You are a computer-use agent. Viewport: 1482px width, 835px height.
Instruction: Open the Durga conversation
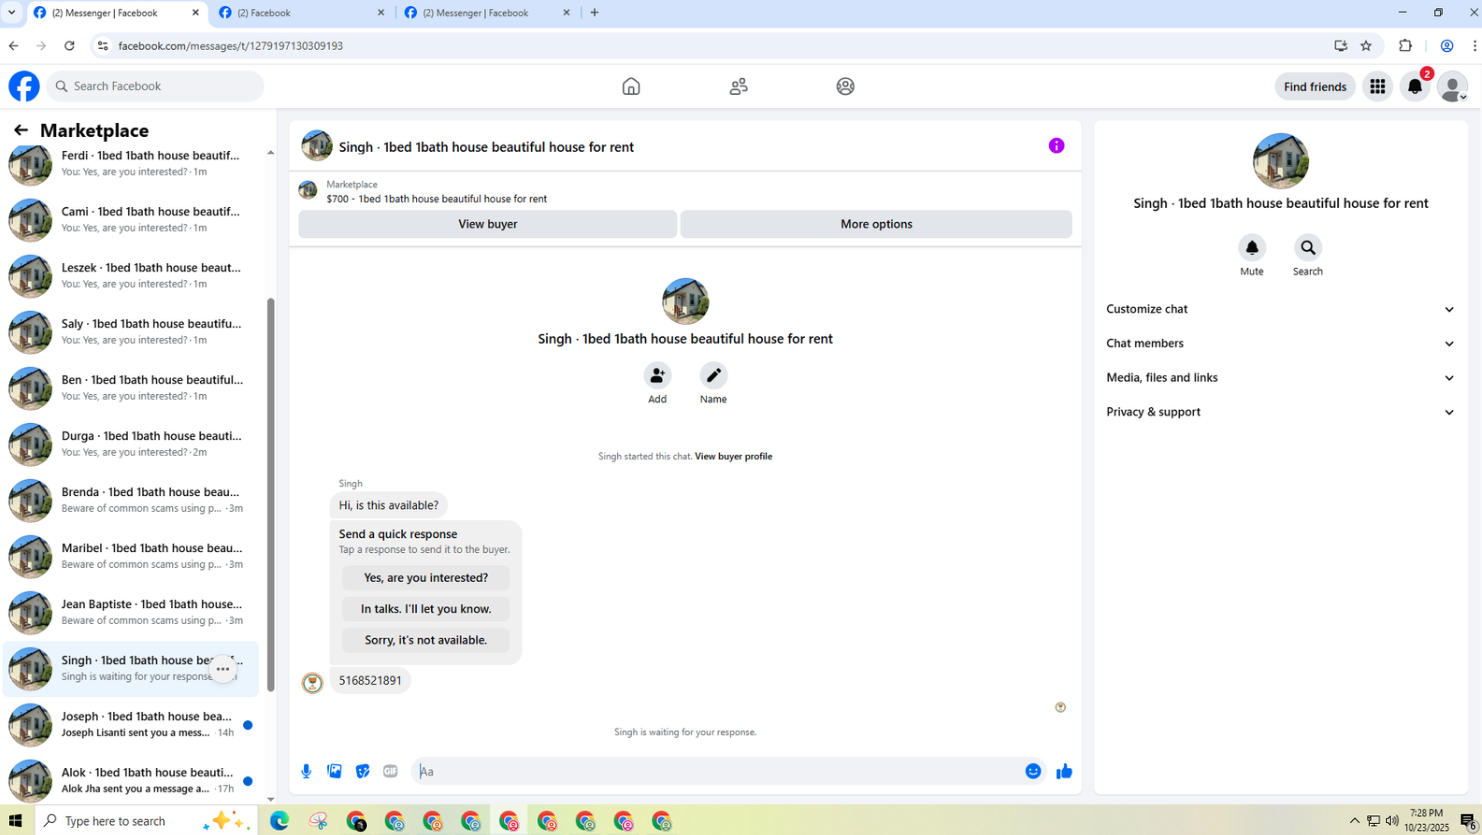130,443
